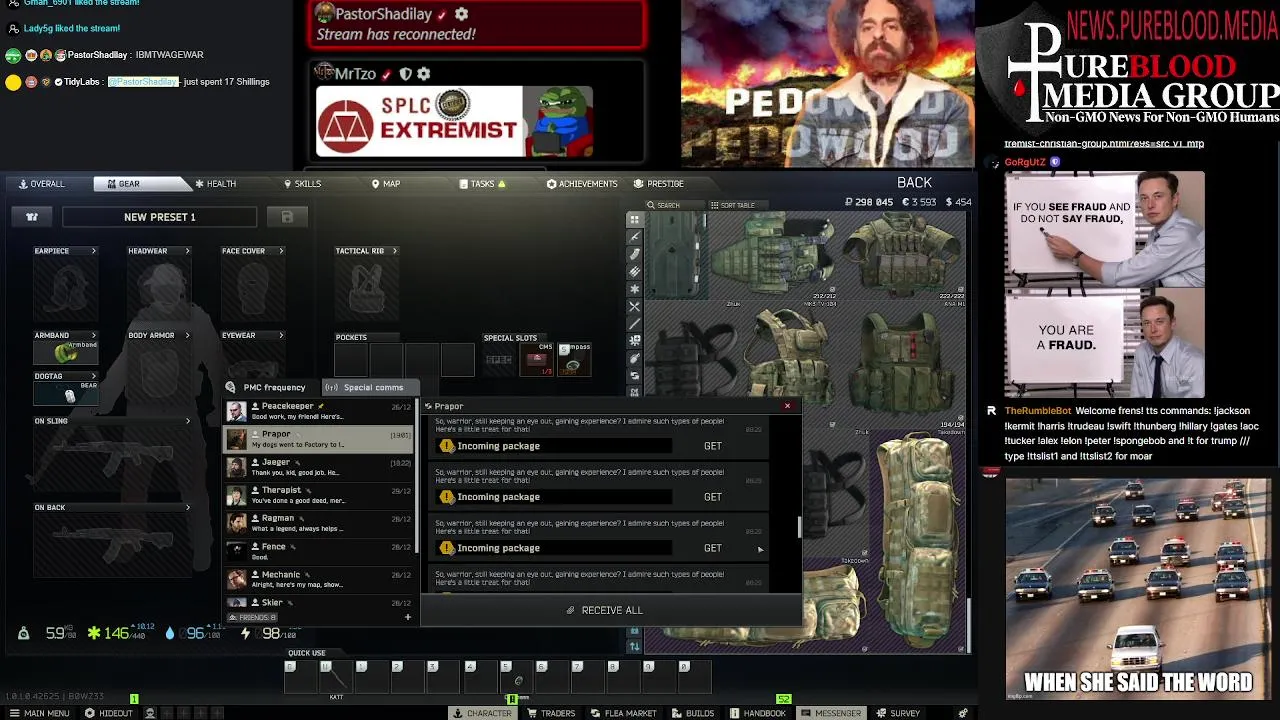
Task: Open the settings gear in the bottom bar
Action: 963,713
